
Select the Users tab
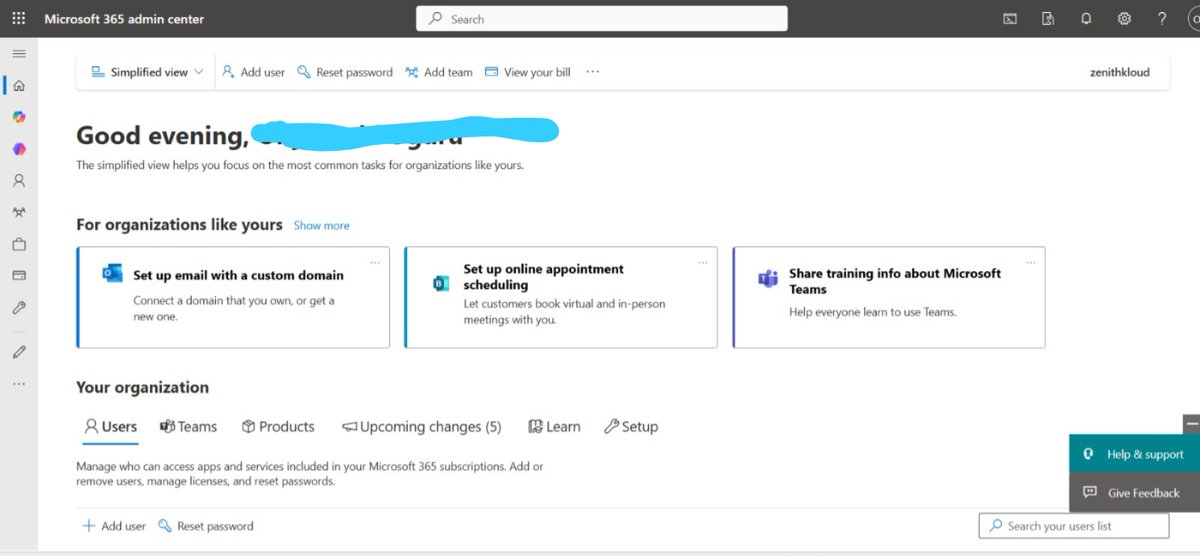click(x=110, y=427)
